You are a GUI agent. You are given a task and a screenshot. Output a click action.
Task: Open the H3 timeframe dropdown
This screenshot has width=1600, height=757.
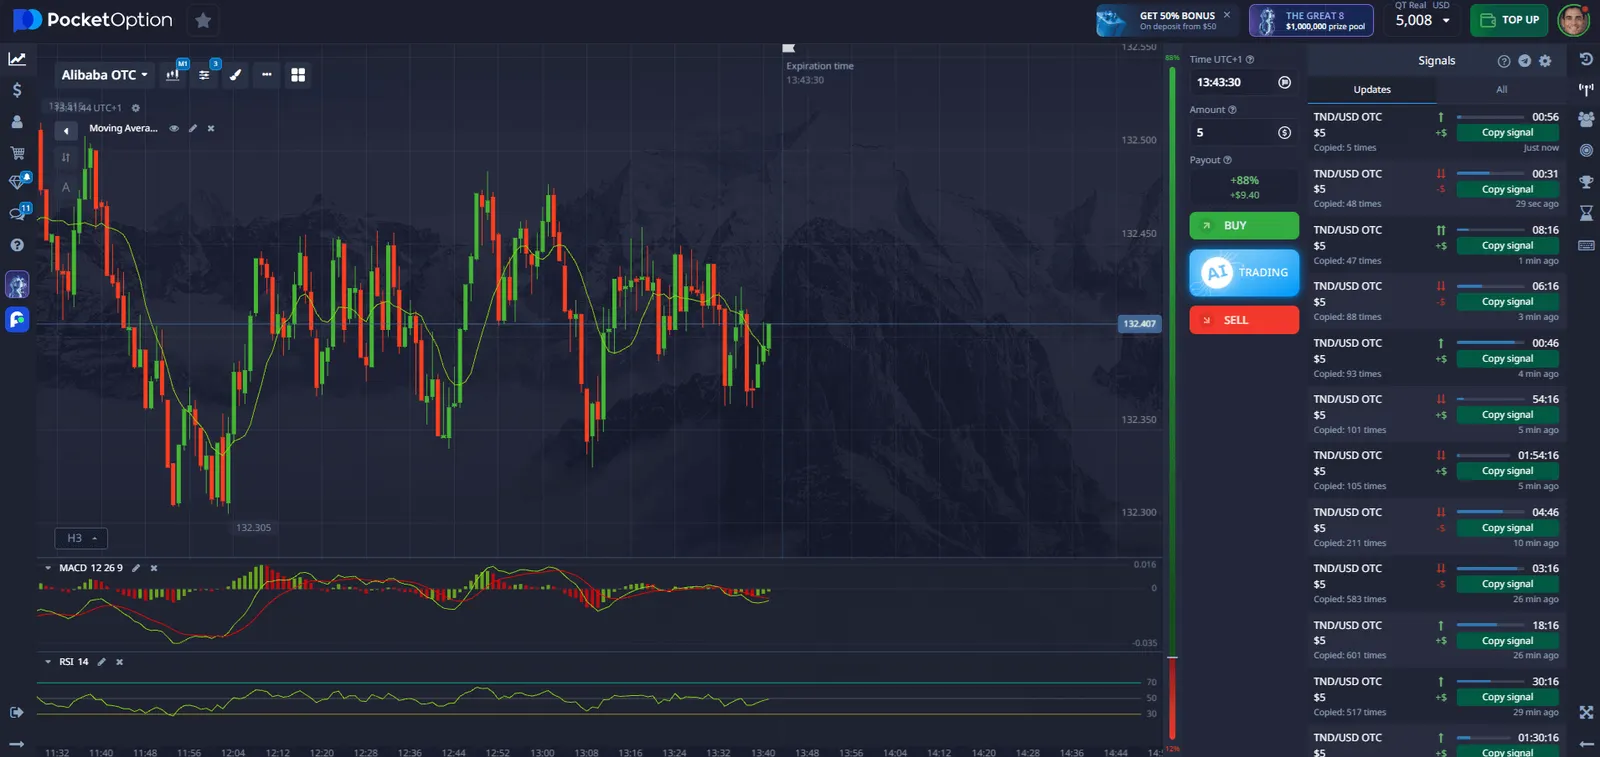(x=81, y=538)
